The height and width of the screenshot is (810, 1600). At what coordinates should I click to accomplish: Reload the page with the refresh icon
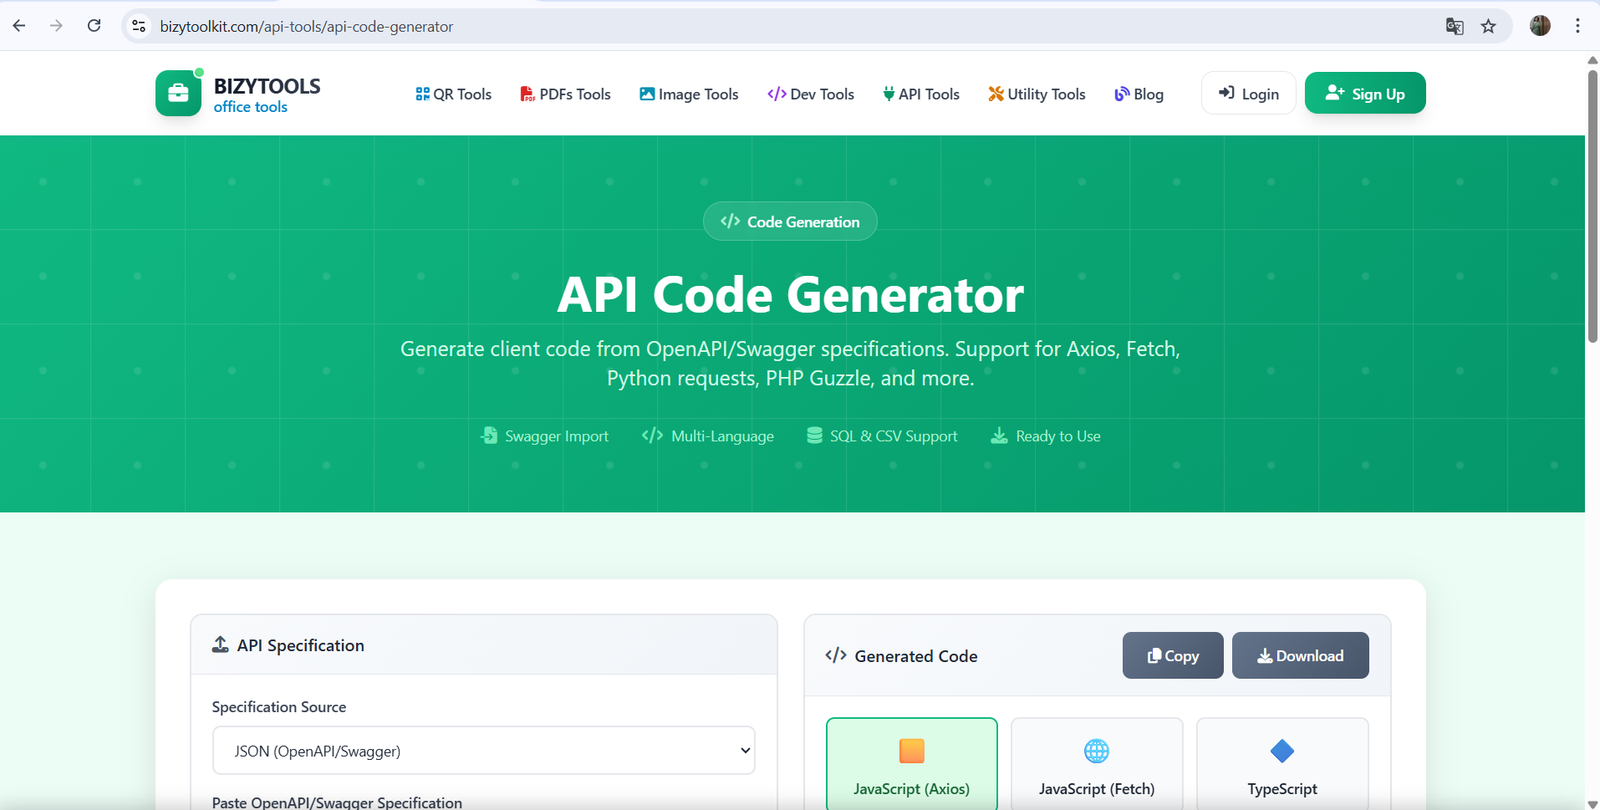coord(94,26)
